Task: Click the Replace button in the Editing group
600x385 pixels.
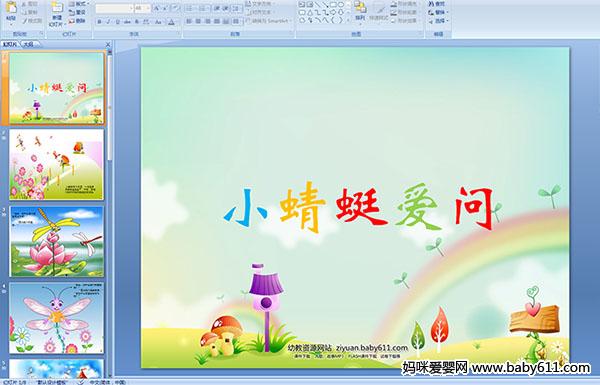Action: coord(437,13)
